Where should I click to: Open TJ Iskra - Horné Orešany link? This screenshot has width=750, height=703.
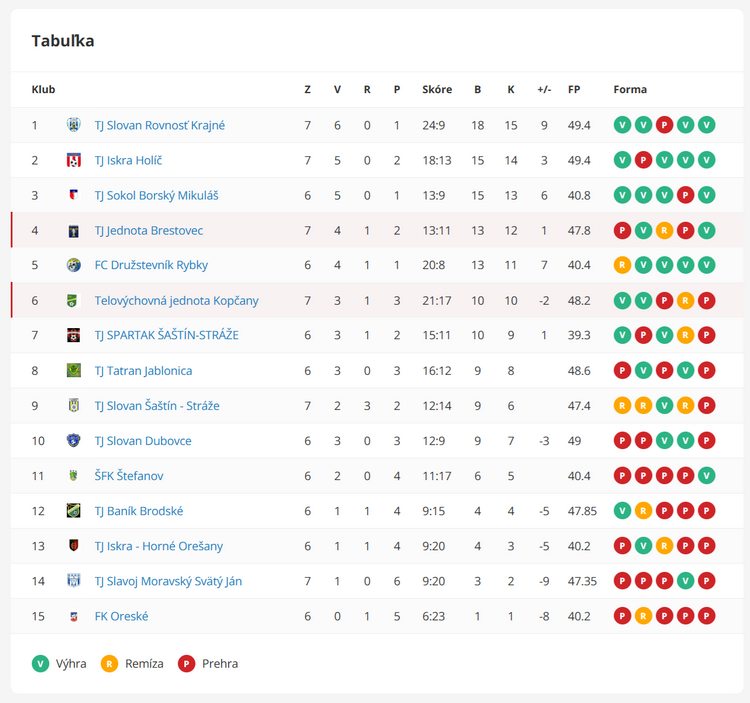(x=159, y=546)
